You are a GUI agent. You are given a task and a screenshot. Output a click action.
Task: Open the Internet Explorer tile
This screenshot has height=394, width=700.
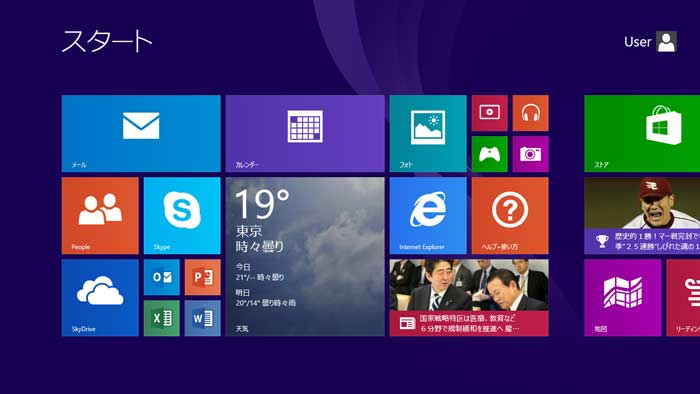(428, 216)
